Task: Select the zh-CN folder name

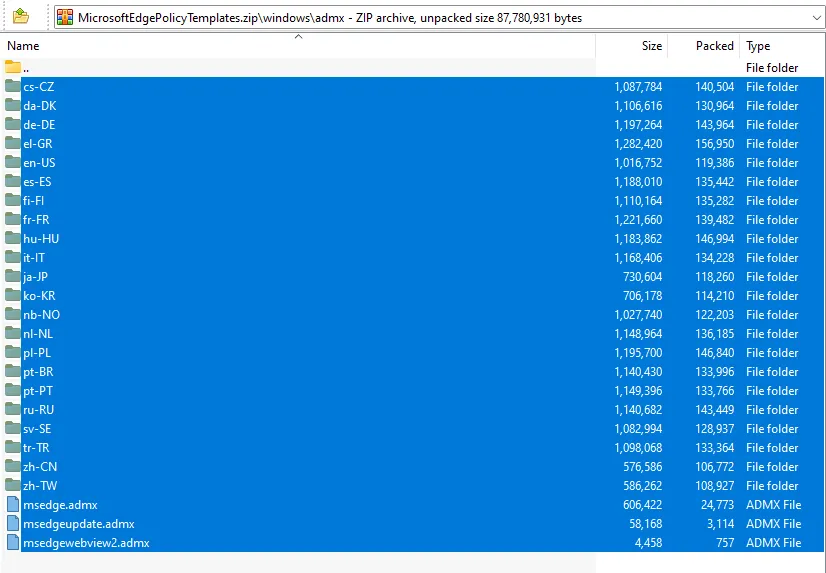Action: (40, 467)
